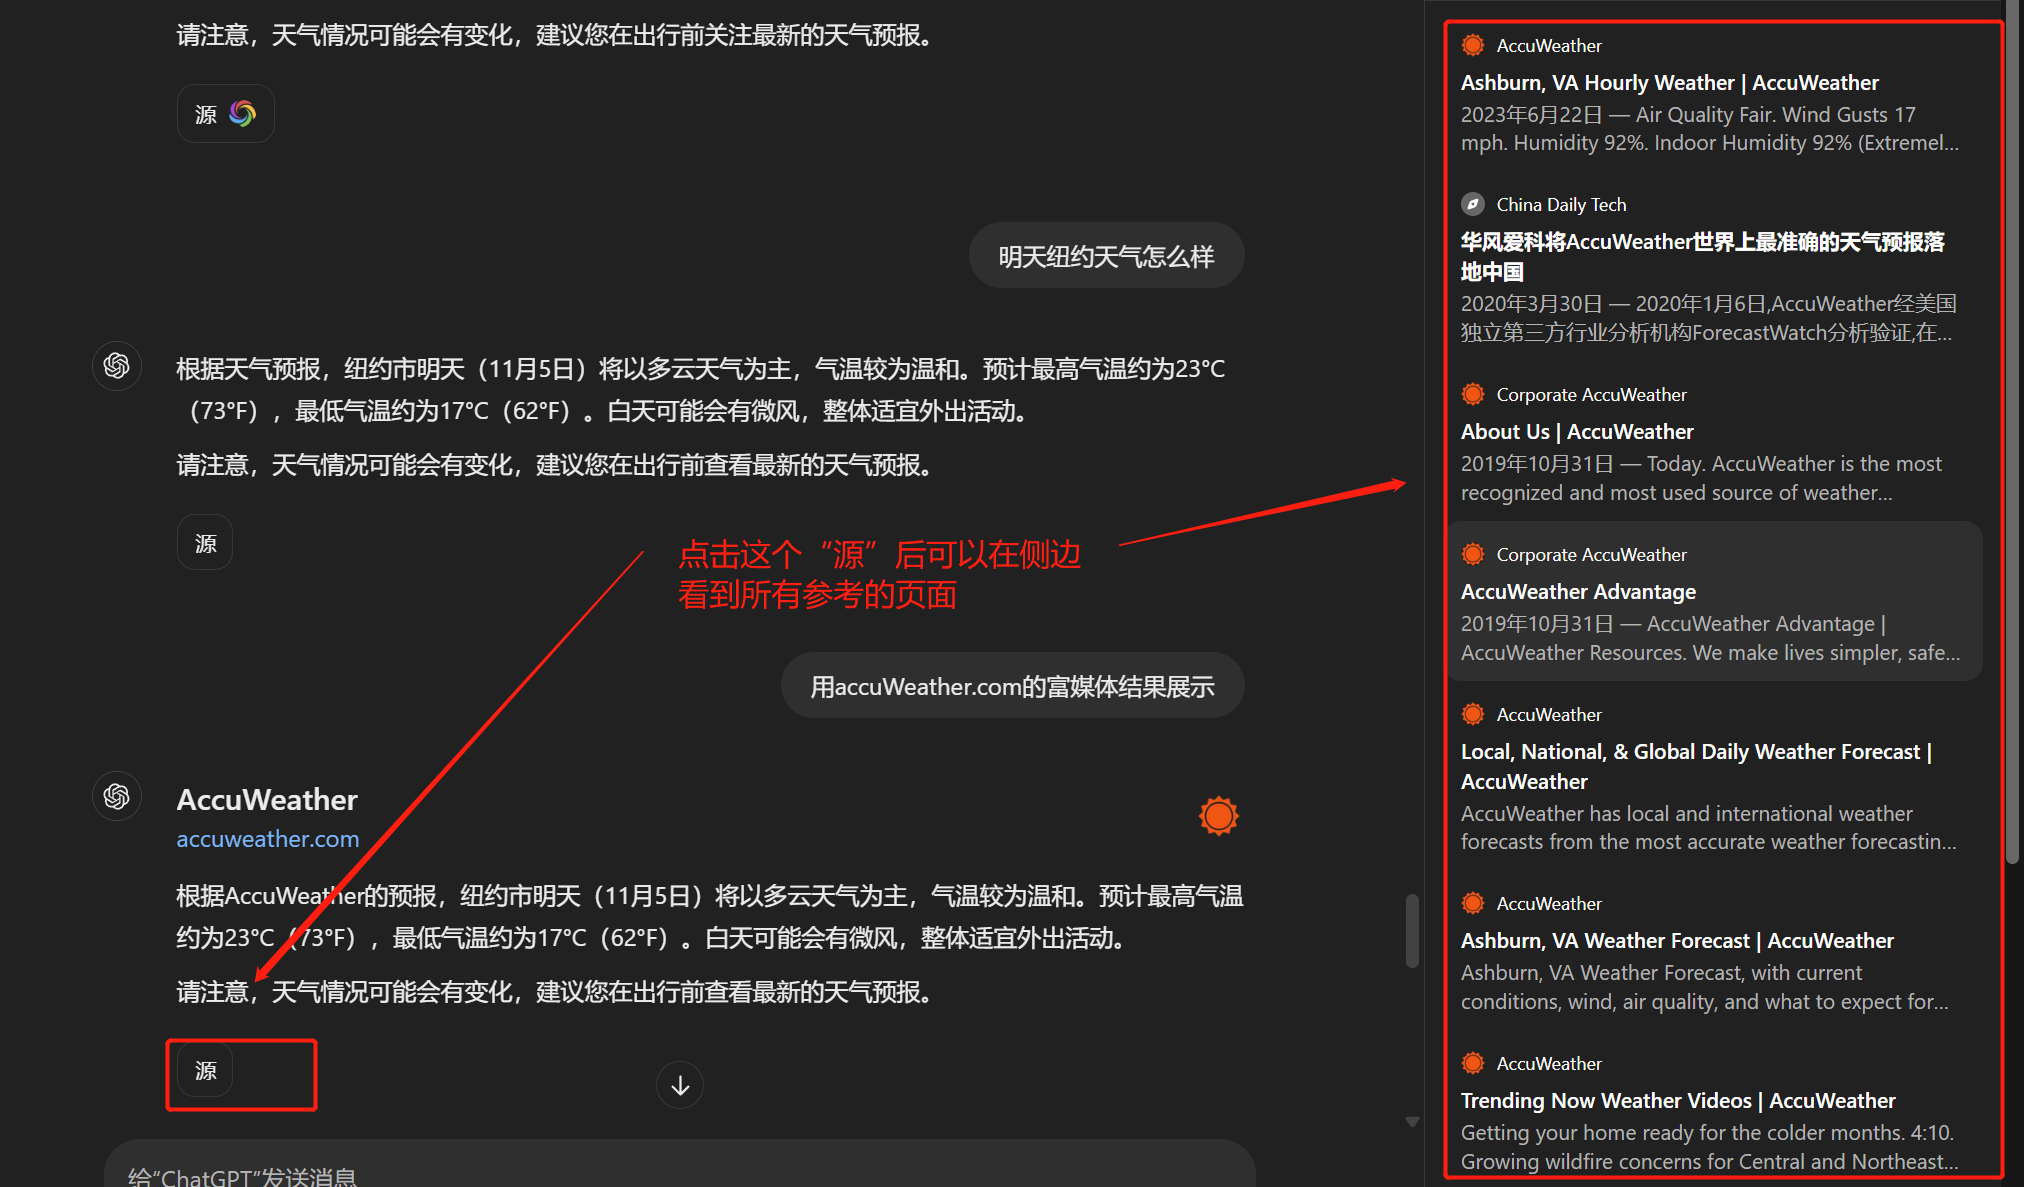
Task: Open sources for the first New York weather reply
Action: coord(205,543)
